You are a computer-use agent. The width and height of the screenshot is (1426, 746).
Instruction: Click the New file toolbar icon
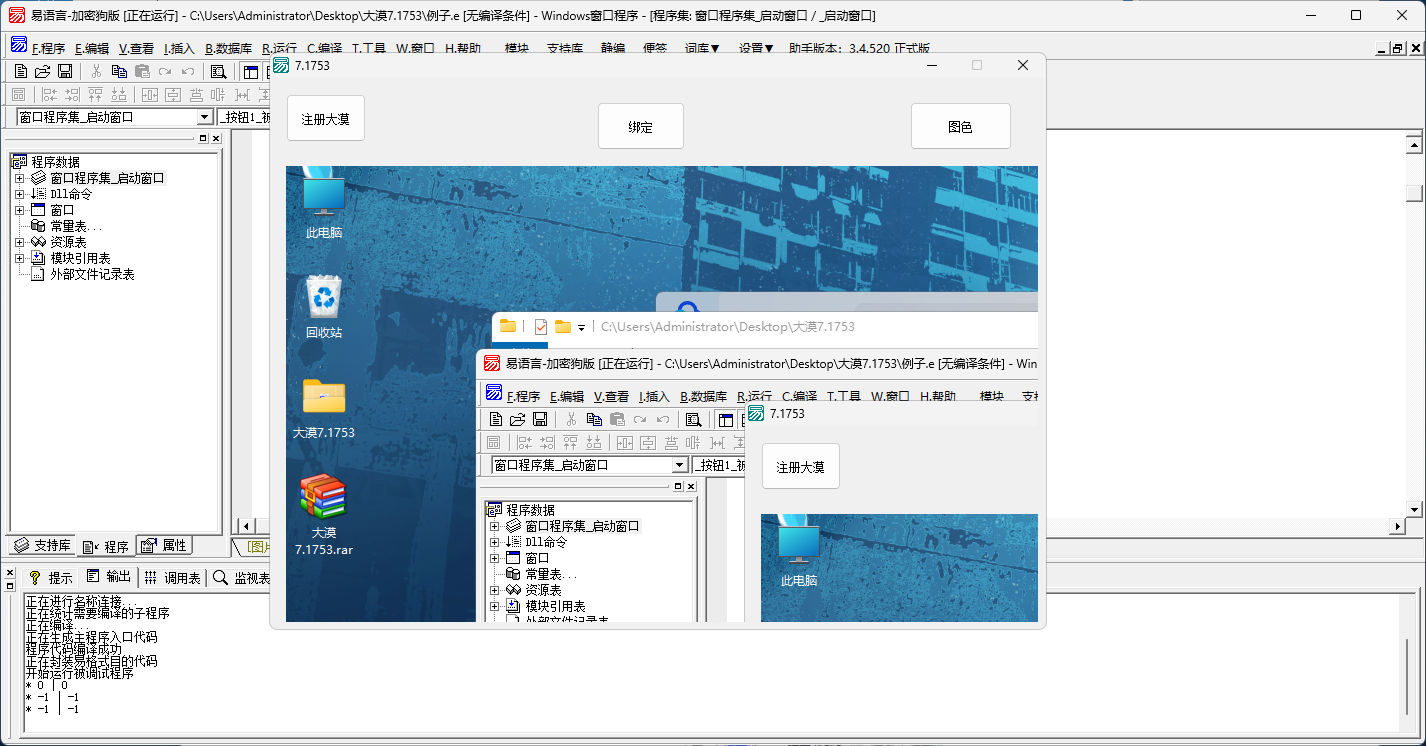click(x=20, y=71)
